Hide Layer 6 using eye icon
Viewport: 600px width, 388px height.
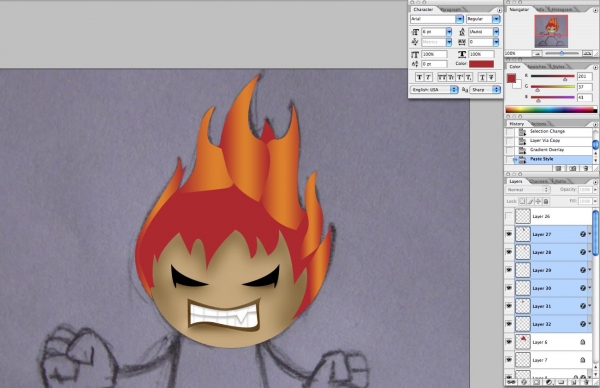[509, 342]
